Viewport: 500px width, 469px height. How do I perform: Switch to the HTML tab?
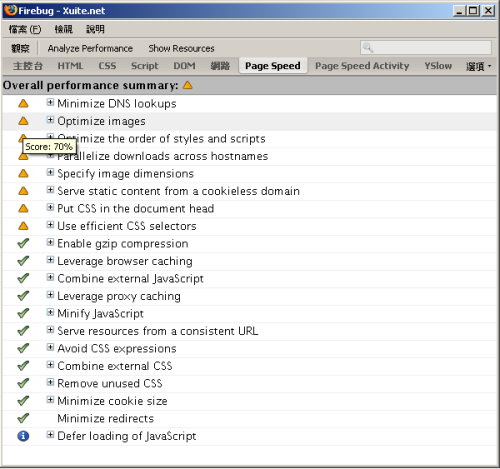click(x=70, y=66)
